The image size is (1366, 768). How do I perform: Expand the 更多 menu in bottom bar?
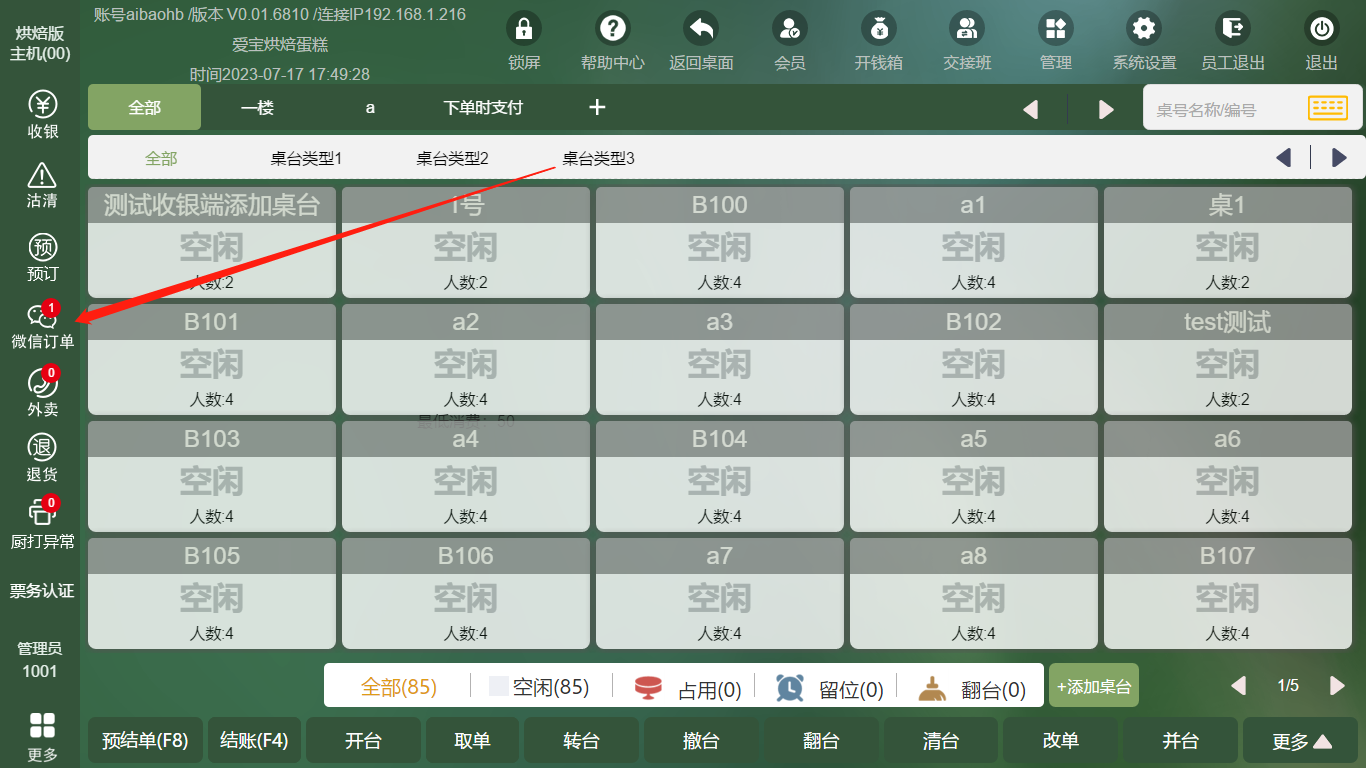tap(1301, 741)
